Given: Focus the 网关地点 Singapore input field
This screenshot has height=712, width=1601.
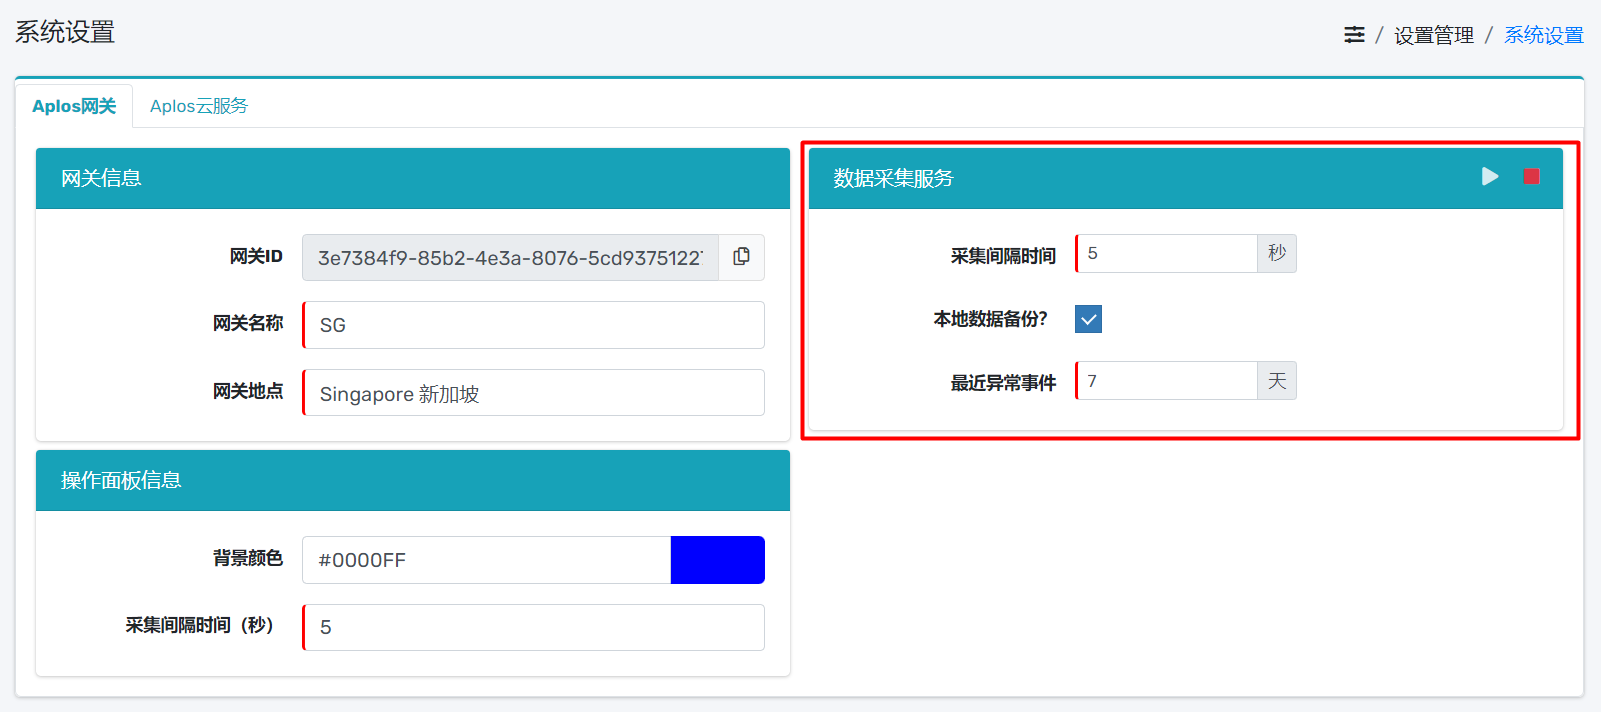Looking at the screenshot, I should click(x=533, y=393).
